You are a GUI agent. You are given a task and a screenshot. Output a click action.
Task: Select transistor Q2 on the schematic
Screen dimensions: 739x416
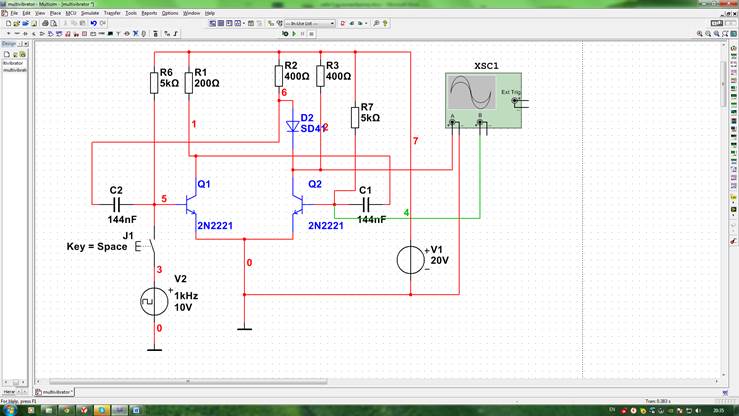click(297, 204)
